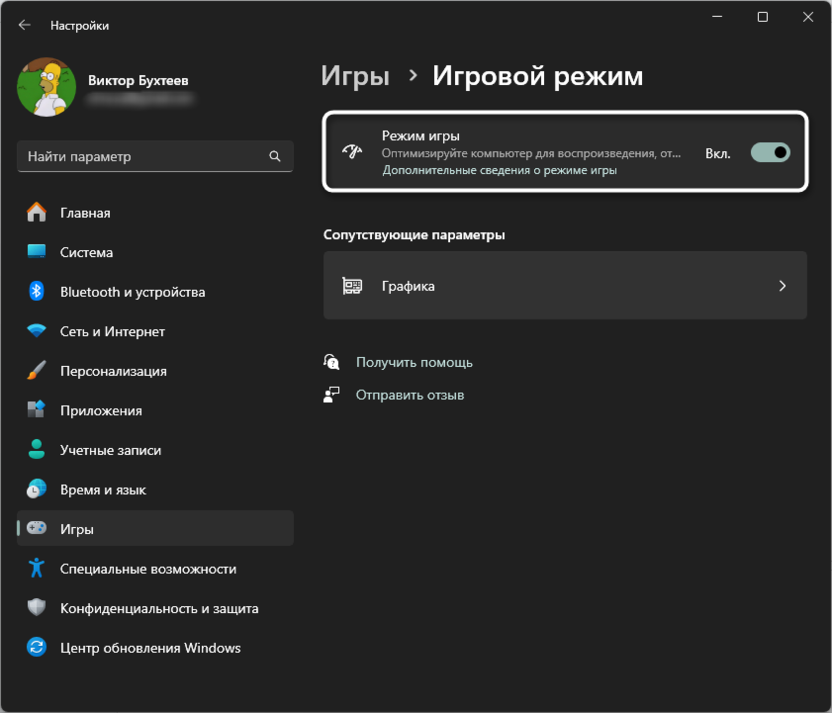
Task: Open the Система section
Action: point(155,252)
